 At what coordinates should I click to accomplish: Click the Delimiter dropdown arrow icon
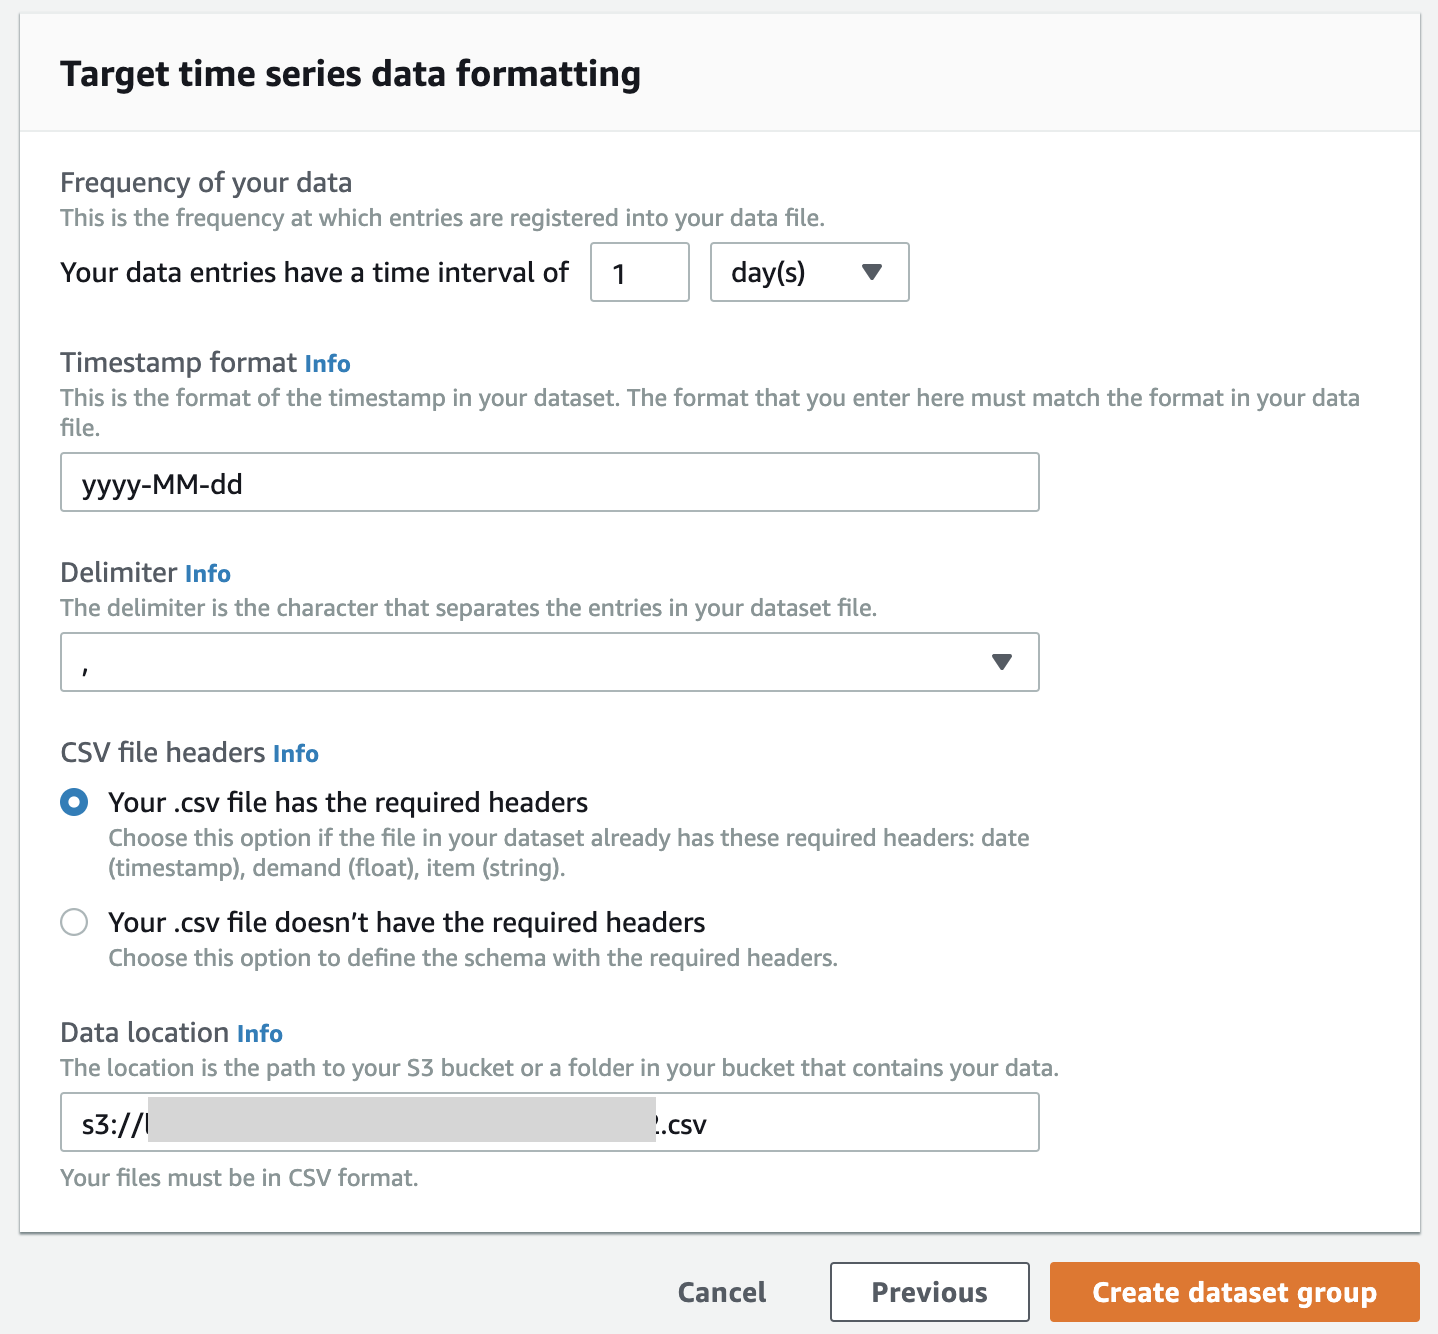click(1001, 662)
